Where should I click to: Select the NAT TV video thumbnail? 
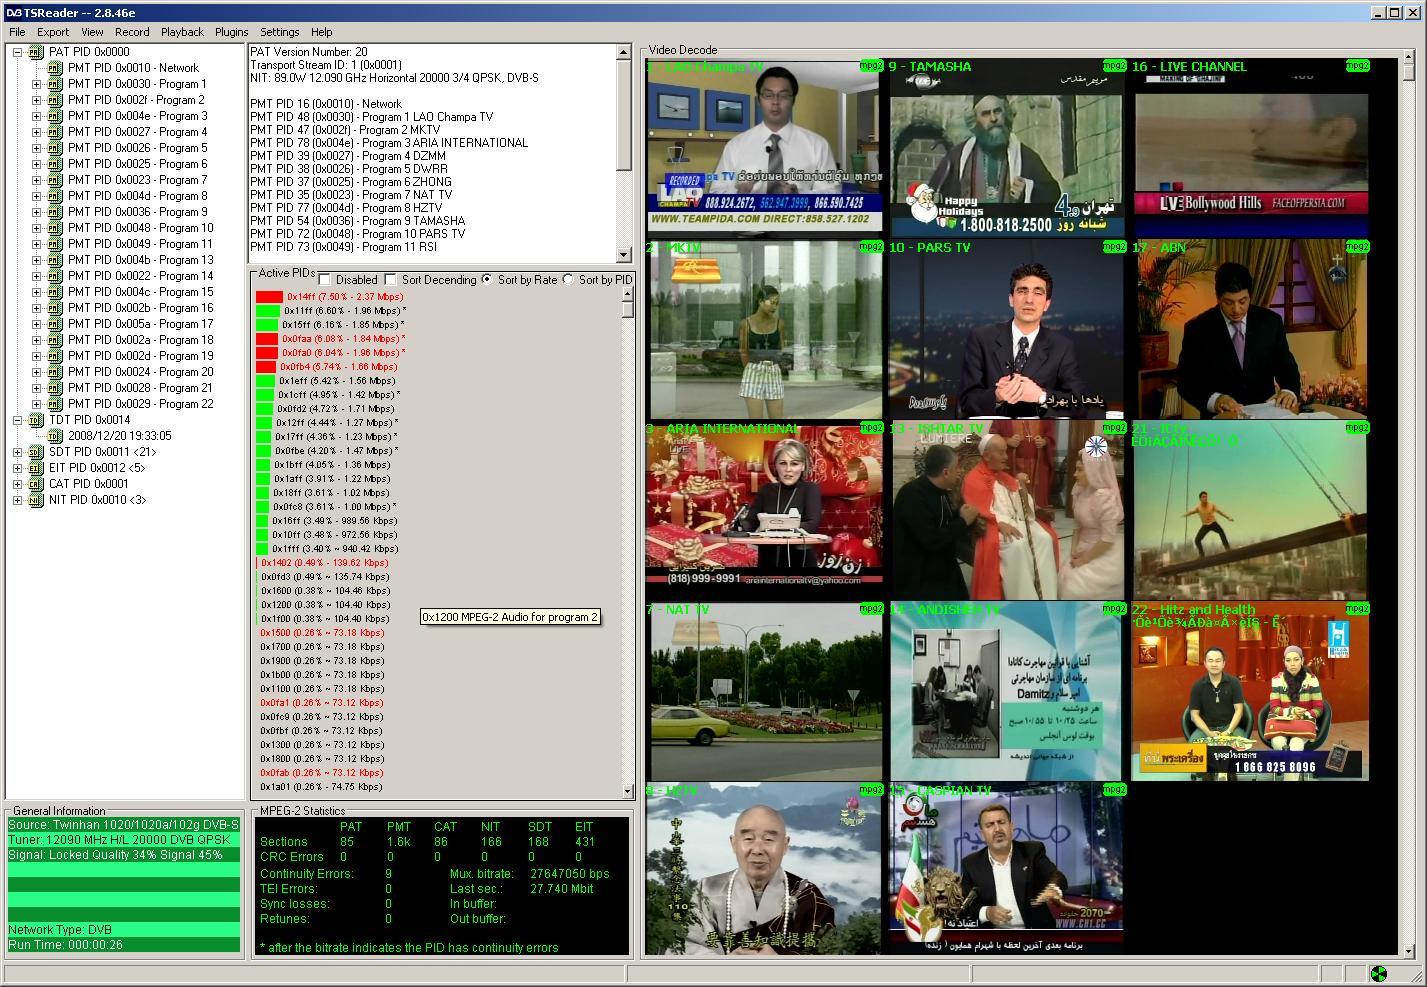click(764, 691)
